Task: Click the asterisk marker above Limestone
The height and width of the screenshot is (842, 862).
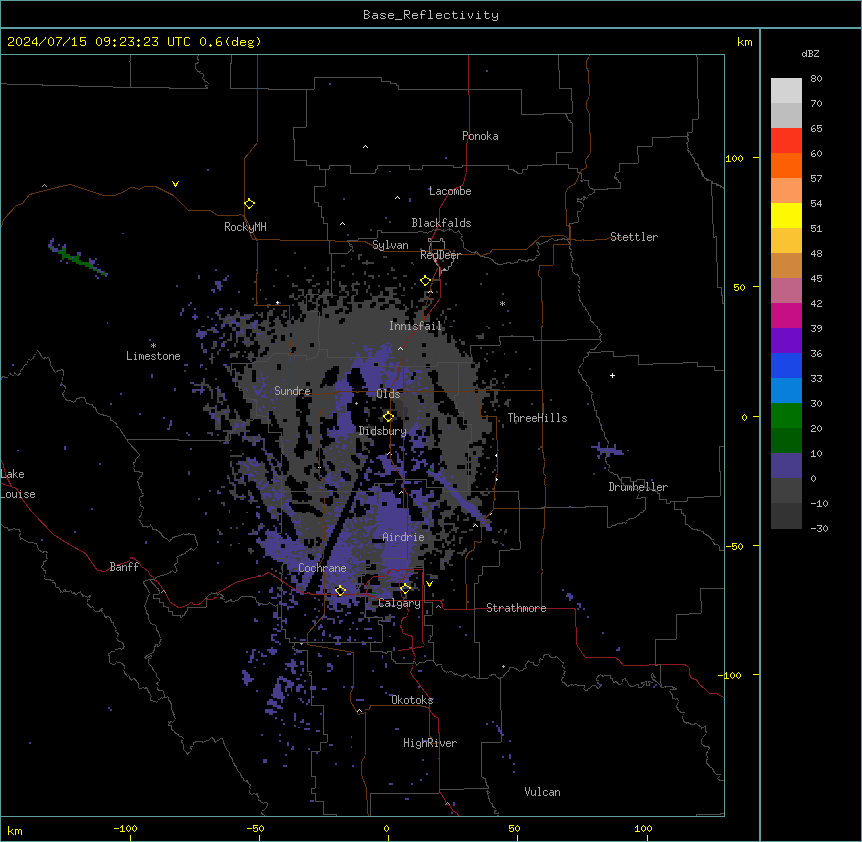Action: [153, 345]
